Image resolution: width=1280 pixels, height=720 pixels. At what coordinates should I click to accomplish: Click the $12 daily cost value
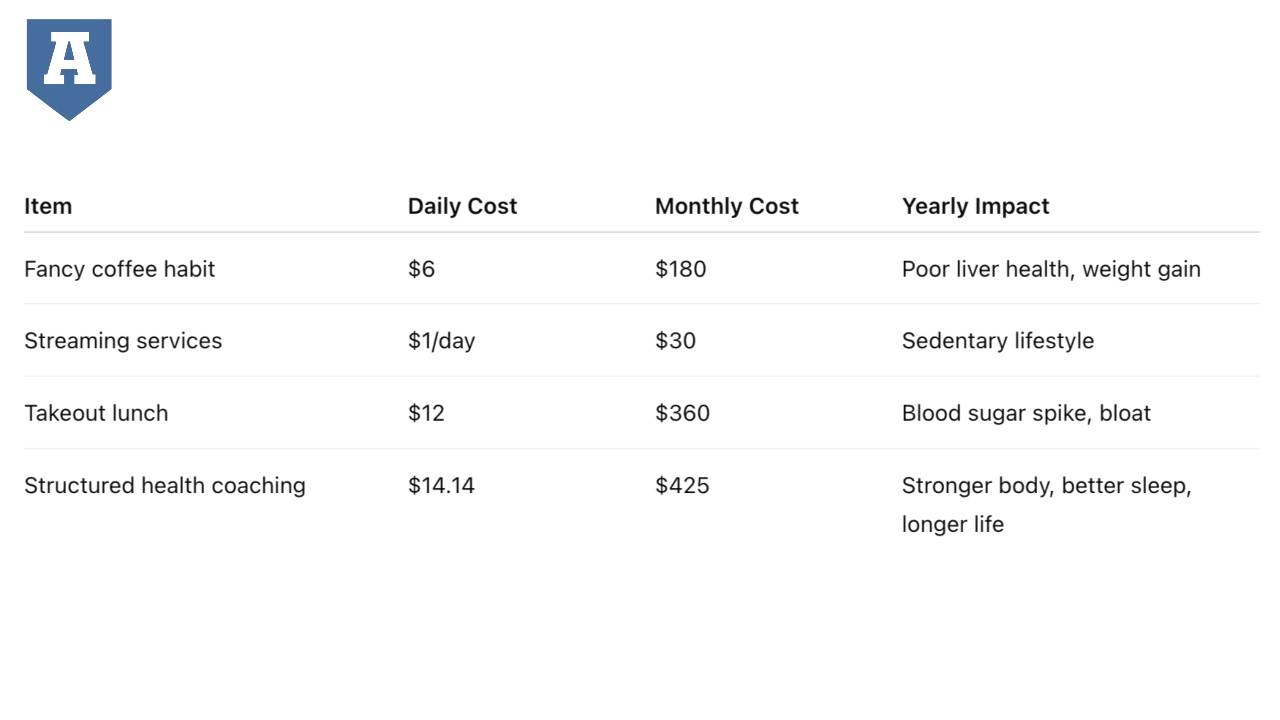click(426, 413)
